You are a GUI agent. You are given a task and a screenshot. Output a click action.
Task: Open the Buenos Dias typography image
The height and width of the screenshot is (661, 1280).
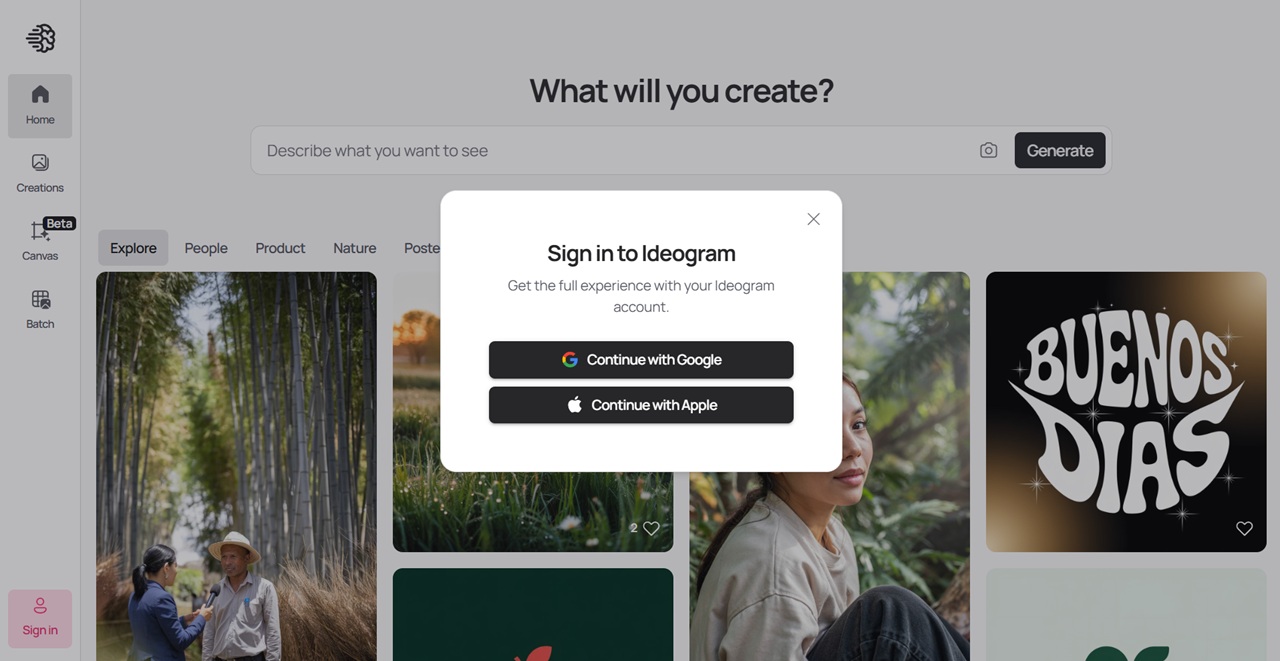click(1126, 412)
